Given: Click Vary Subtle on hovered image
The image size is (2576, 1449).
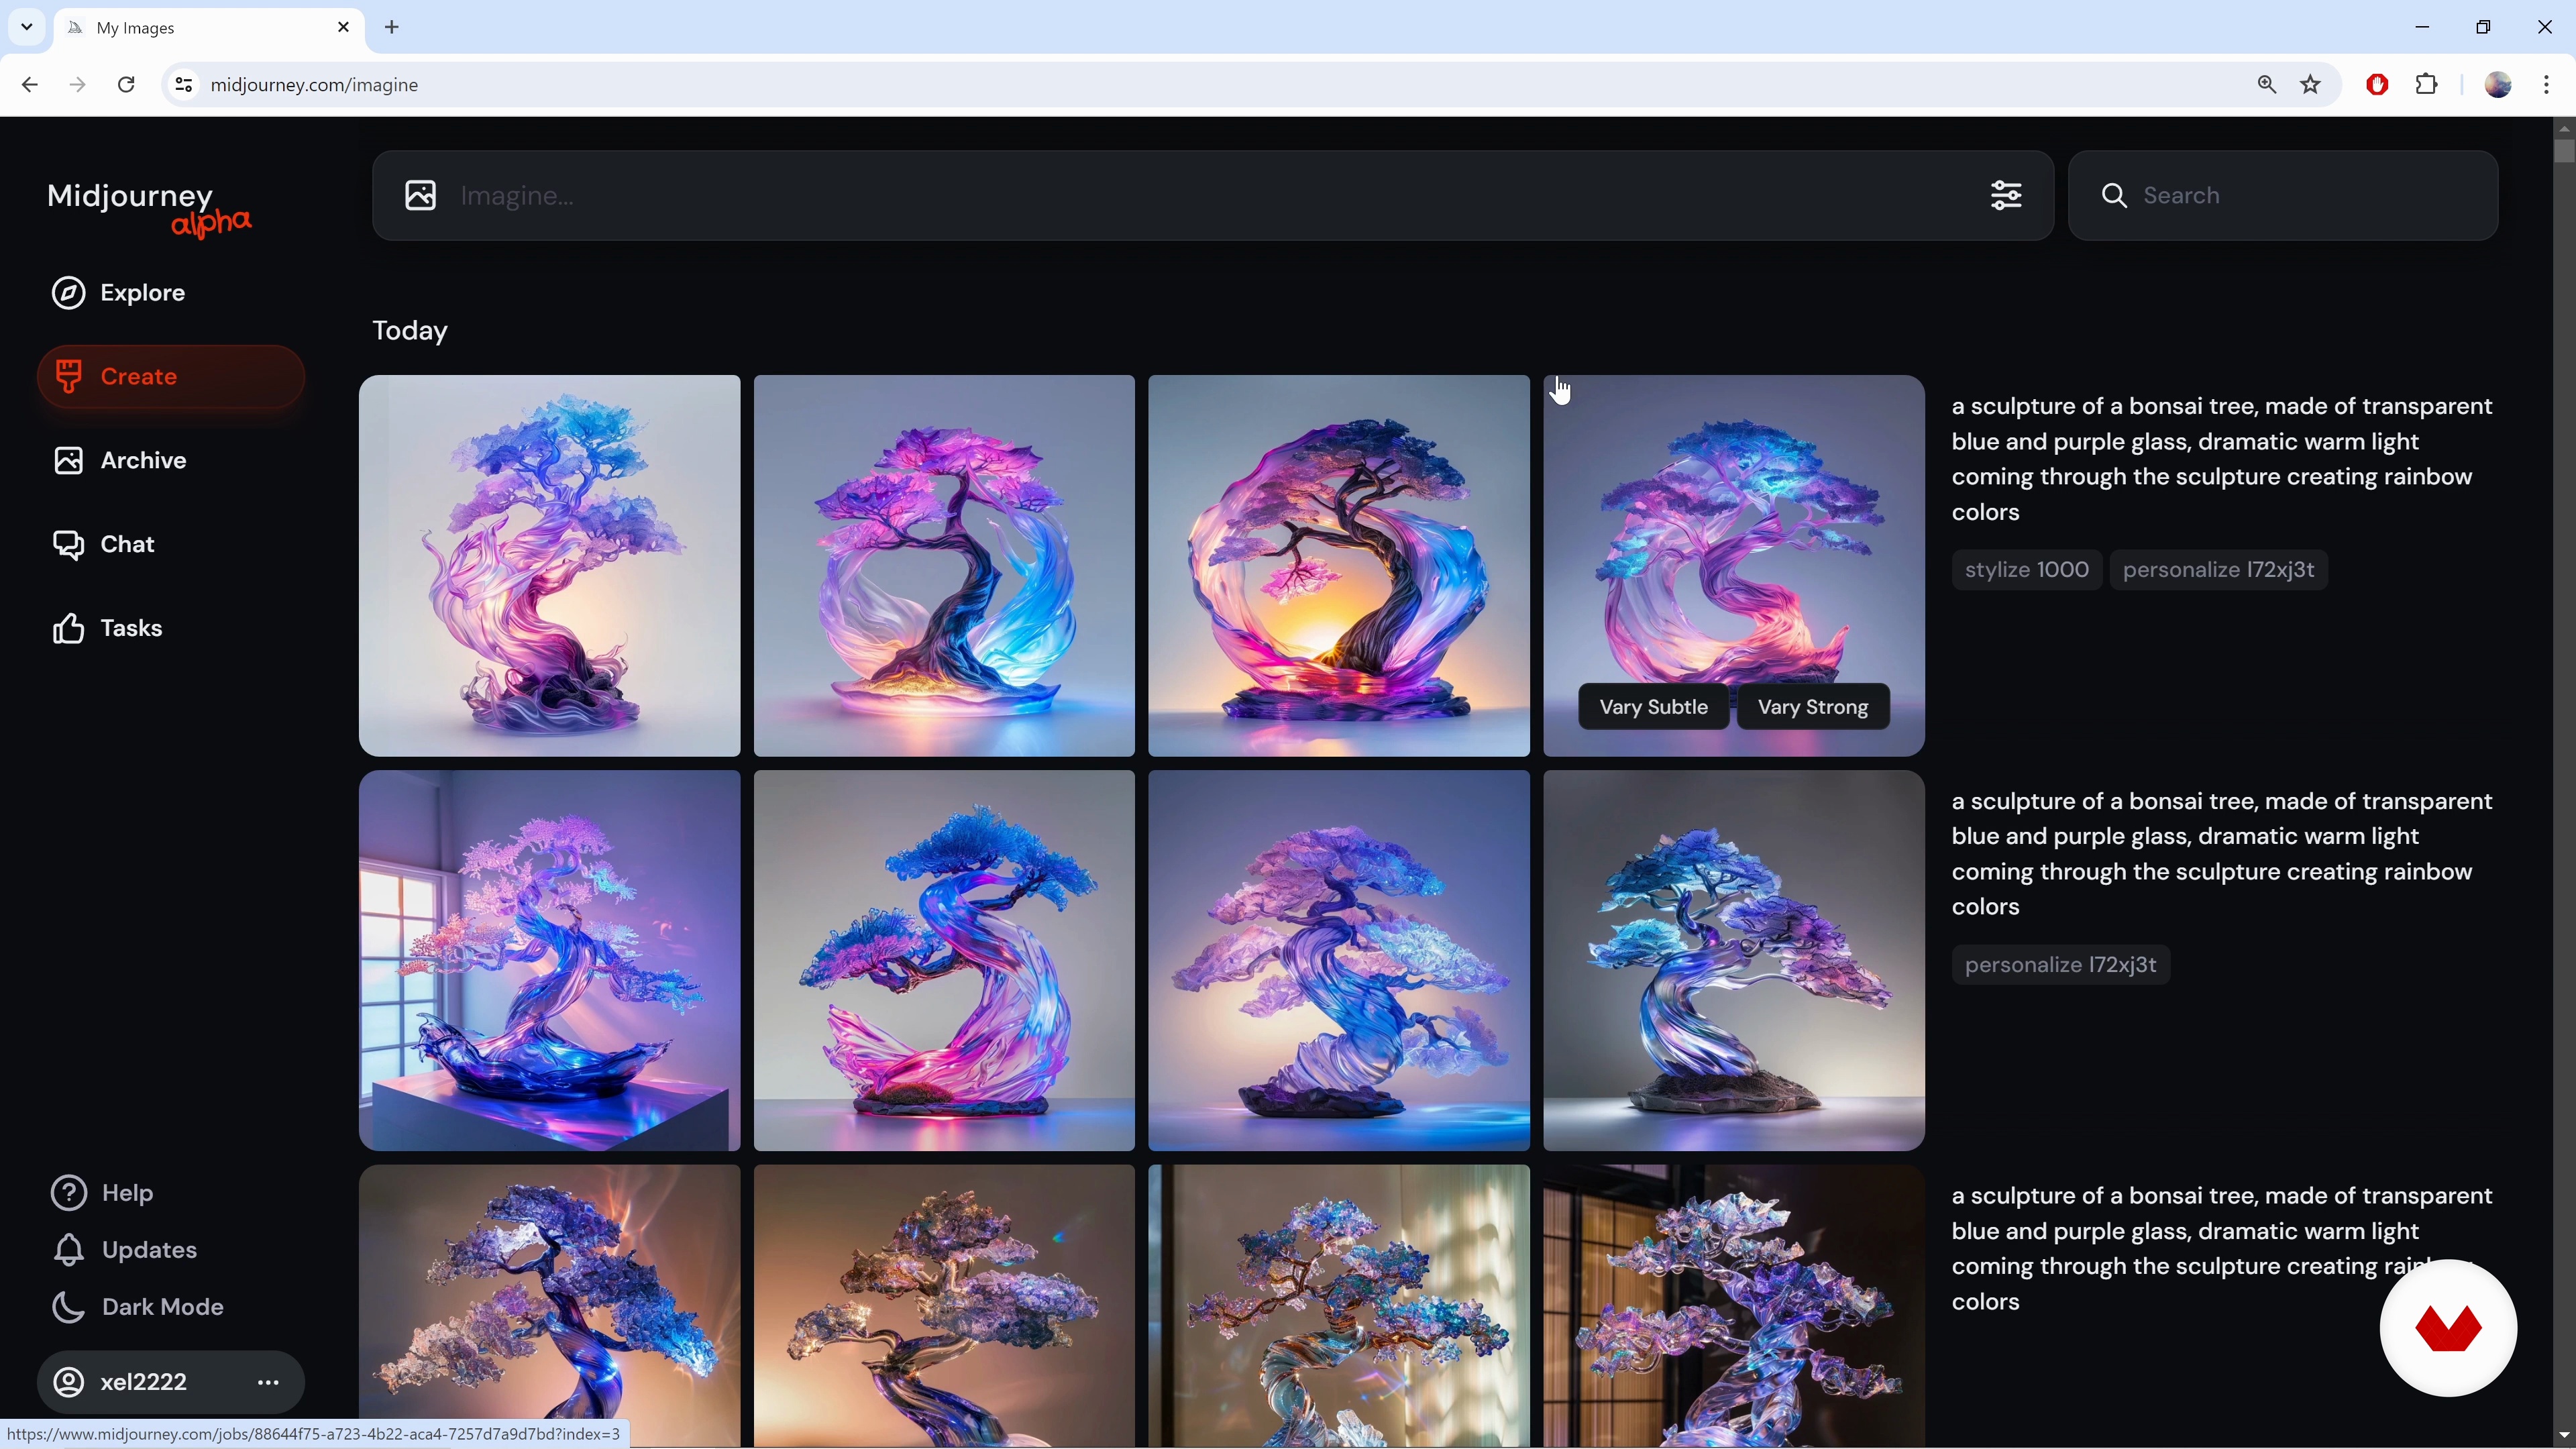Looking at the screenshot, I should point(1653,708).
